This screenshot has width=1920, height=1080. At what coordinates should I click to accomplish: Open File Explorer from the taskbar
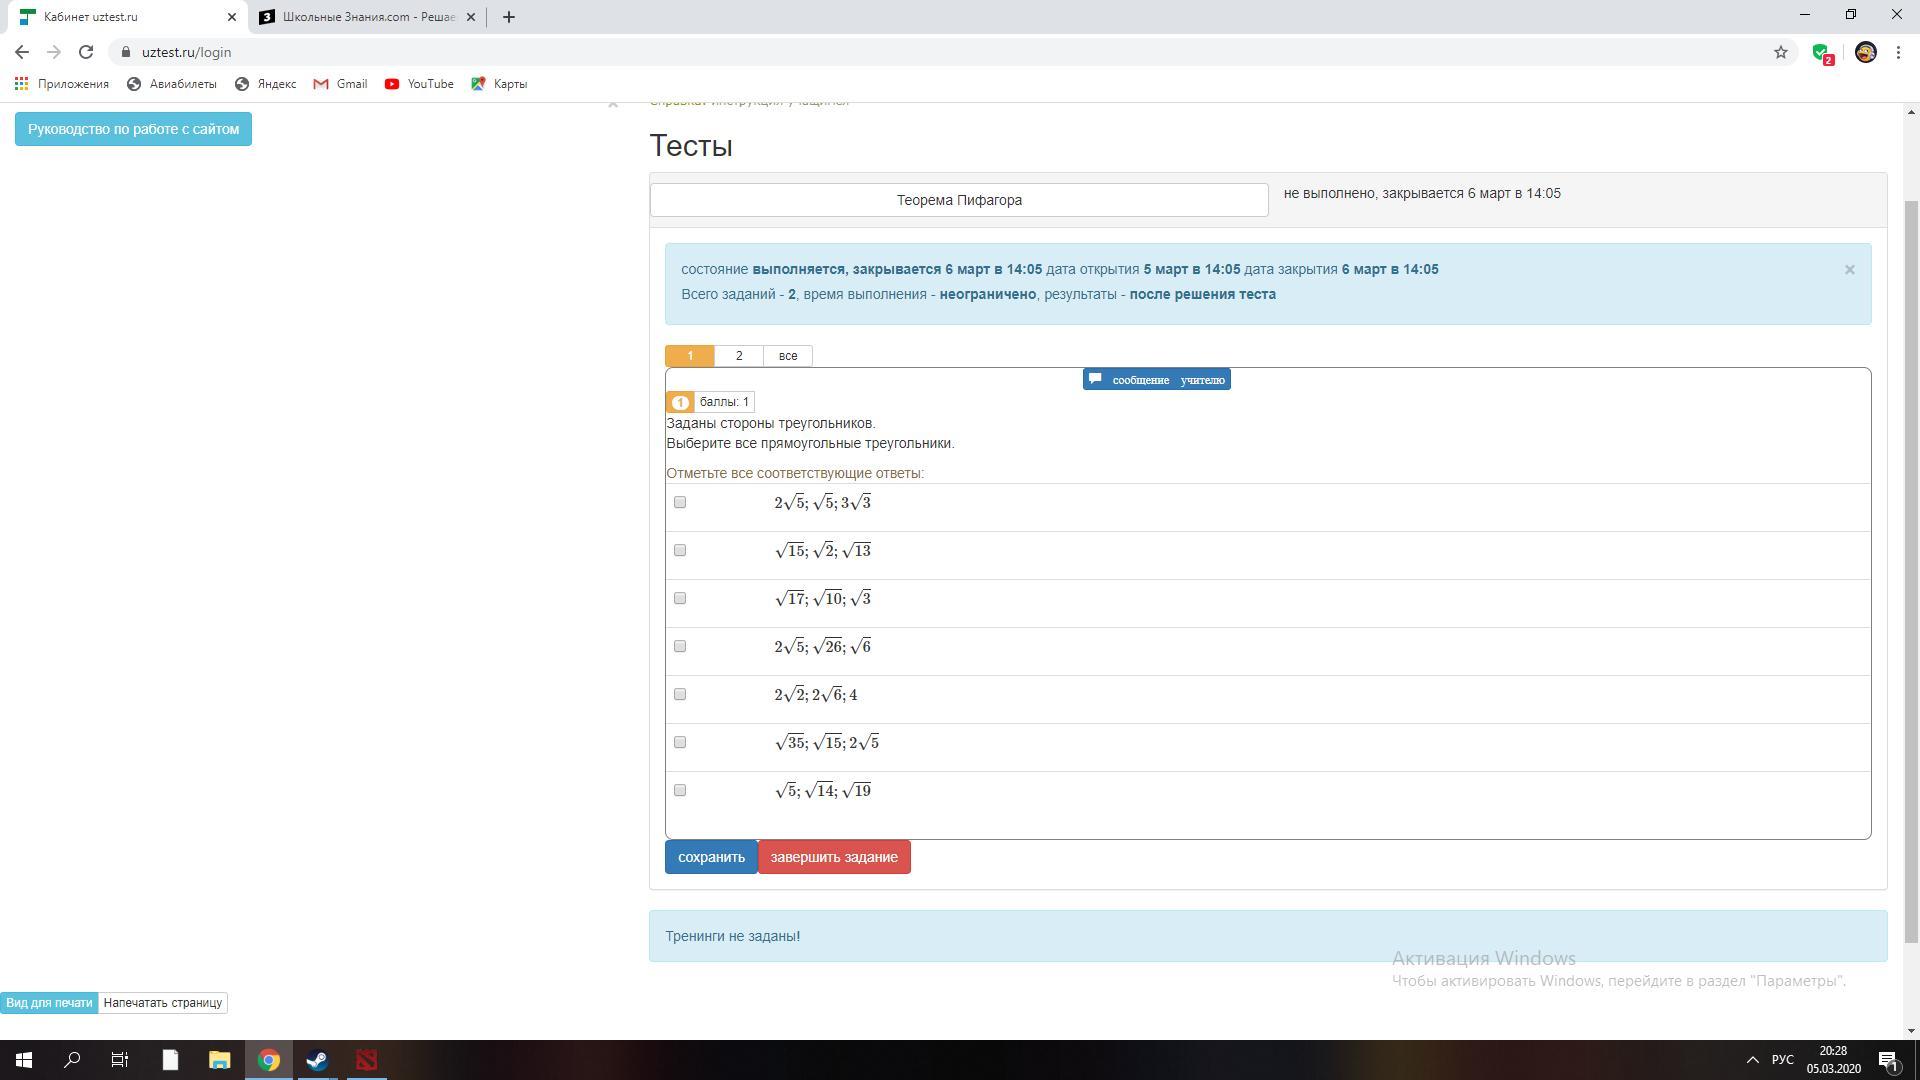(x=219, y=1060)
